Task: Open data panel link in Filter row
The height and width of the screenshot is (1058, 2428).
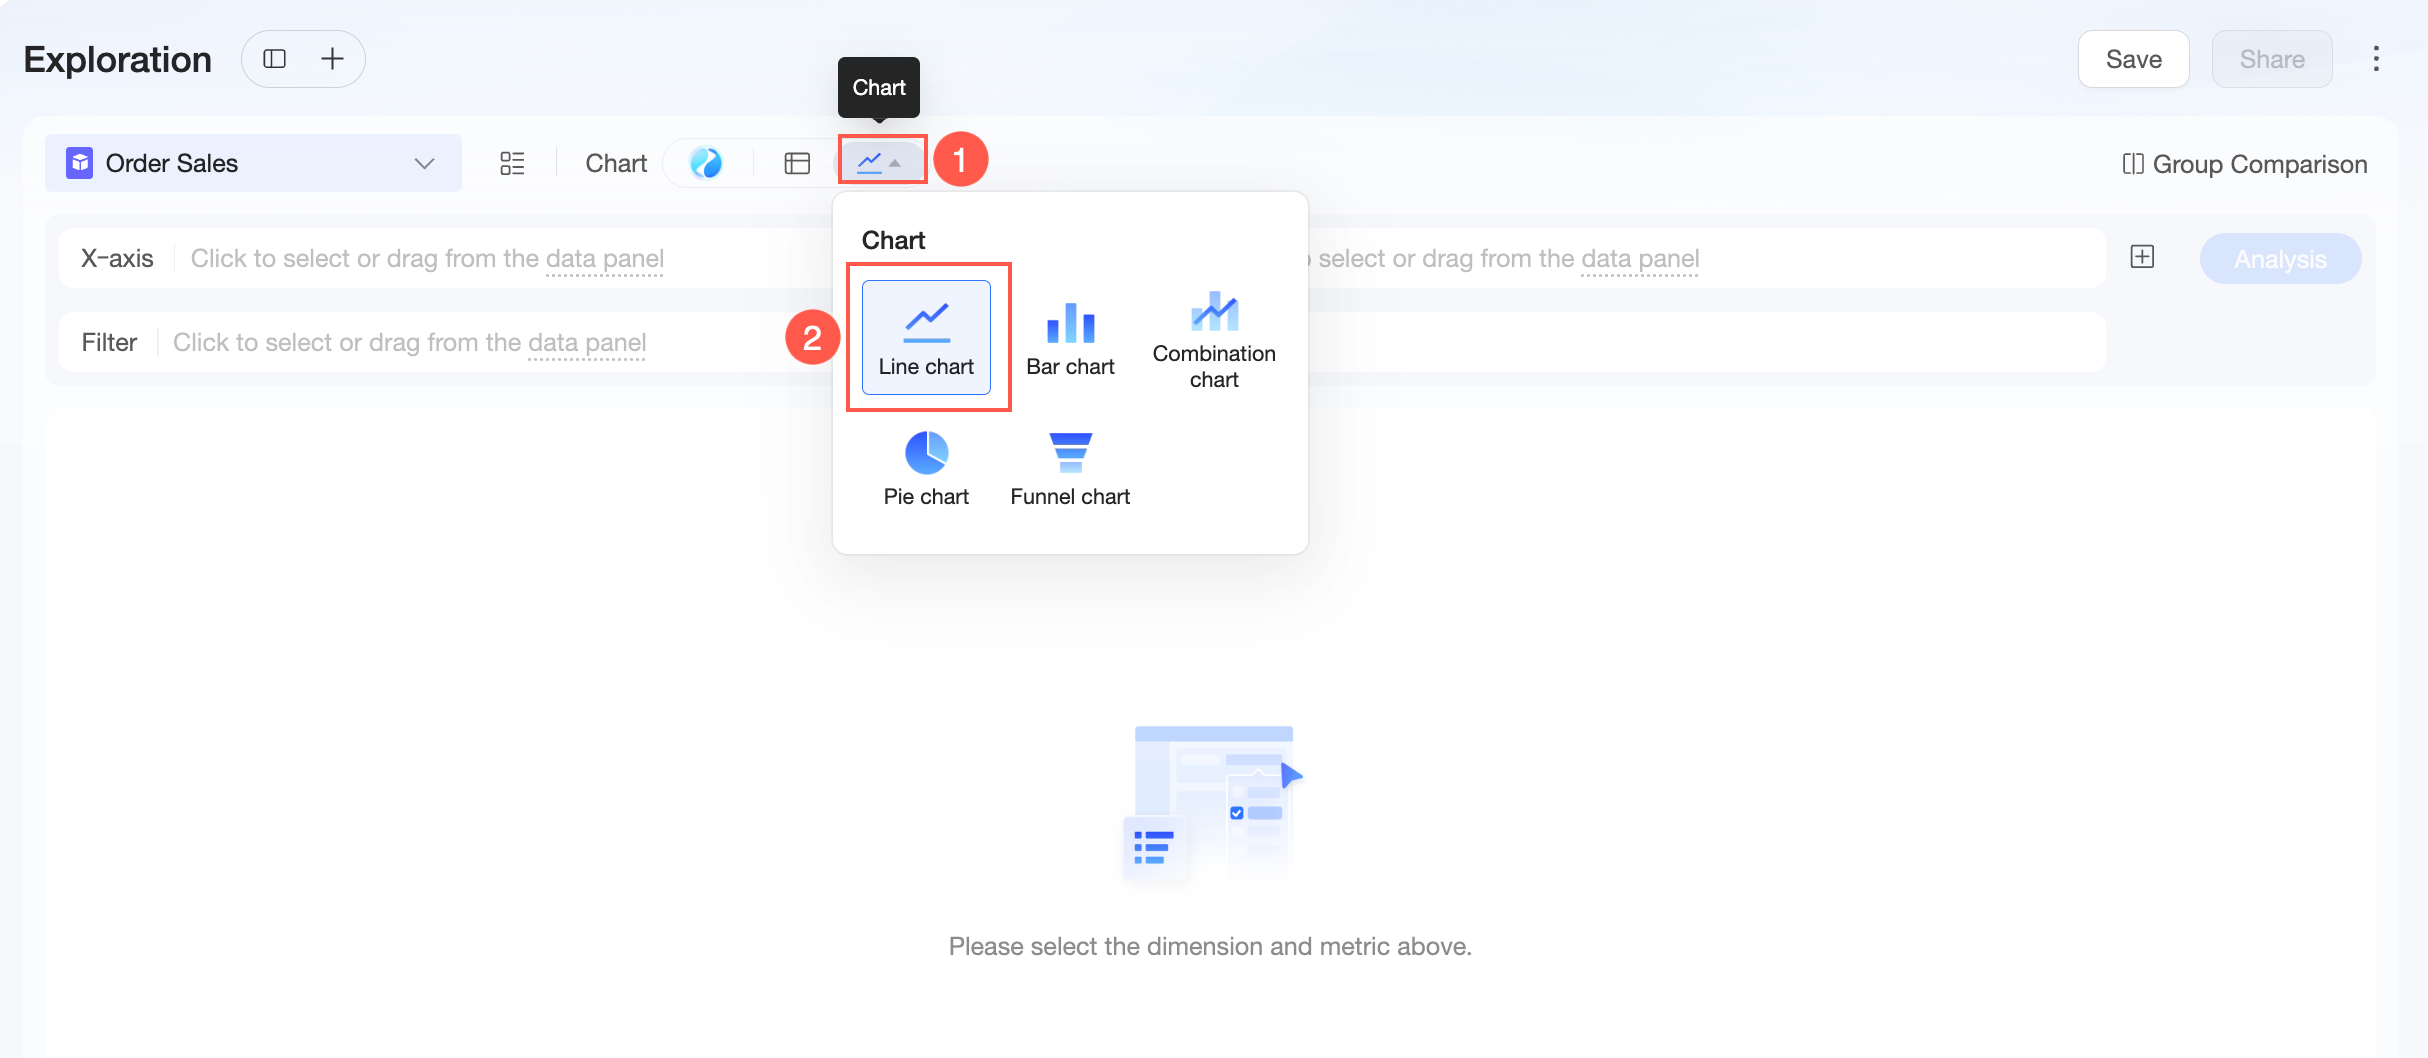Action: (x=587, y=343)
